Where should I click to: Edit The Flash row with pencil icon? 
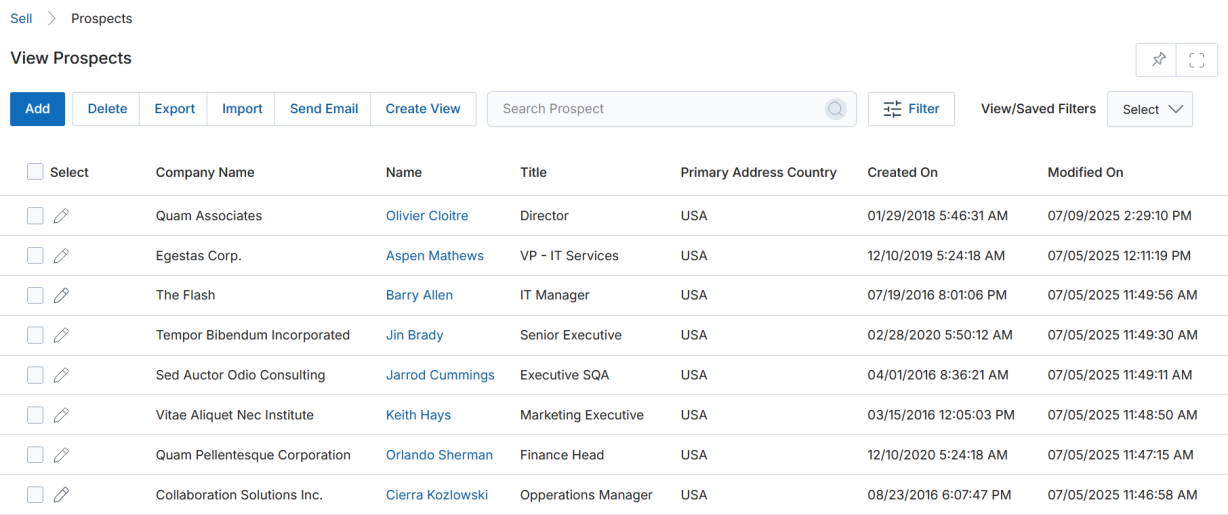61,295
